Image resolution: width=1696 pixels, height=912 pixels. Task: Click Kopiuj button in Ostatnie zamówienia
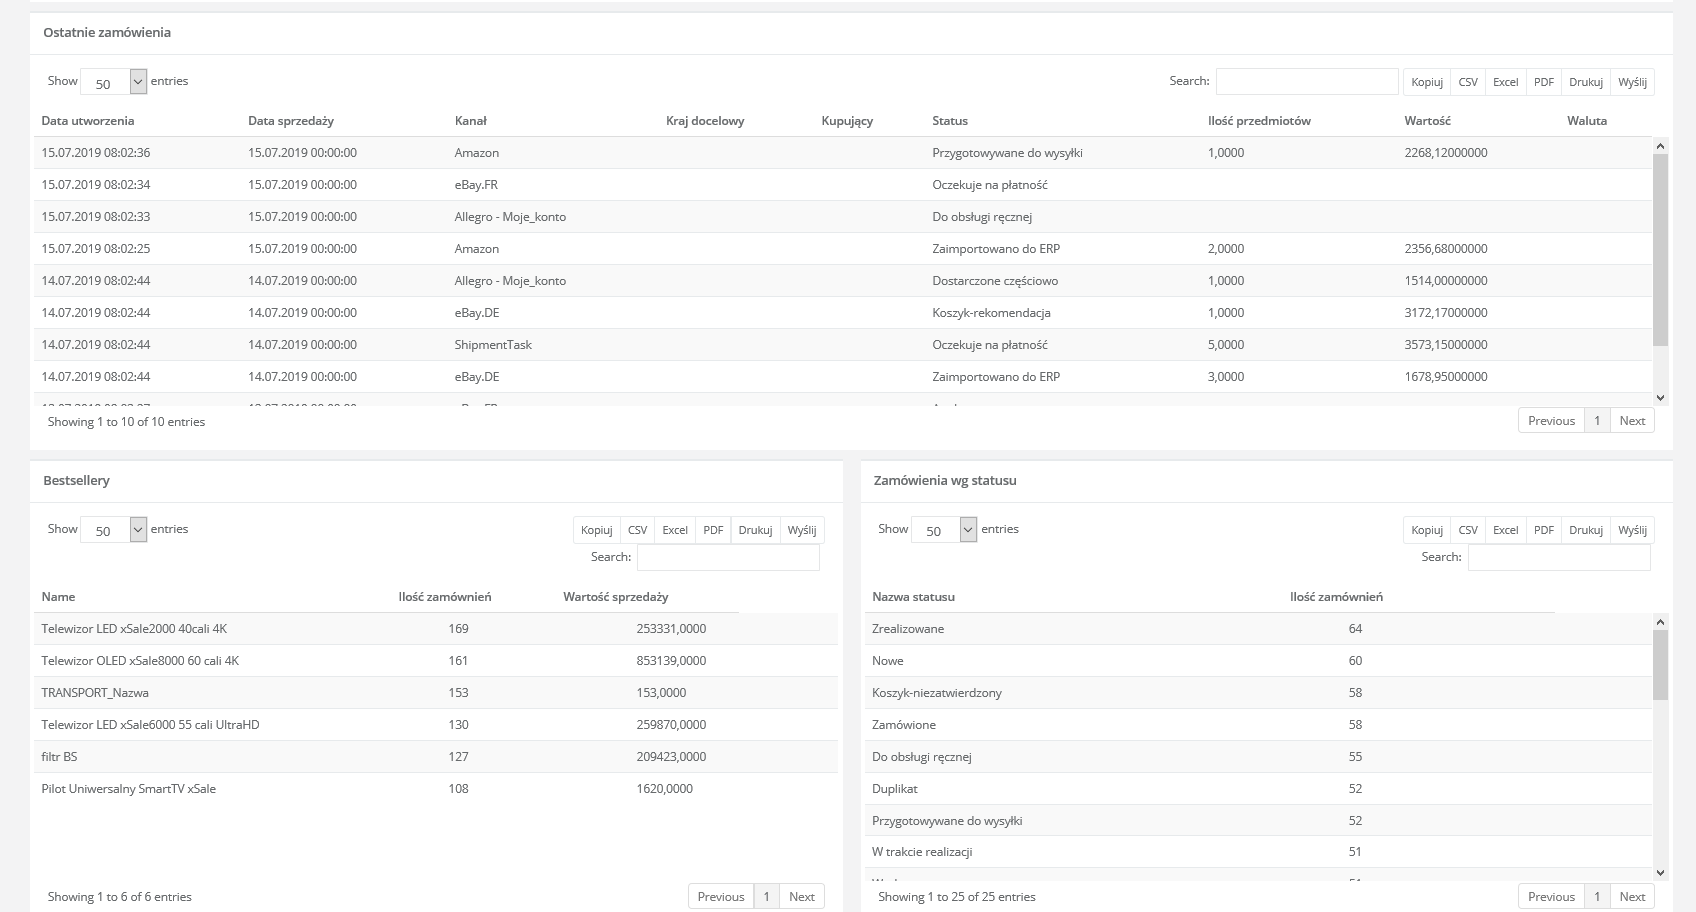pyautogui.click(x=1426, y=82)
